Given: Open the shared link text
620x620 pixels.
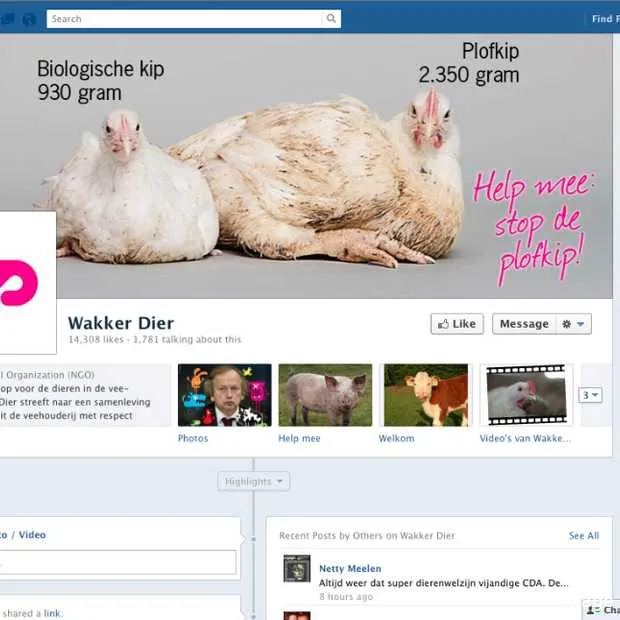Looking at the screenshot, I should [53, 613].
